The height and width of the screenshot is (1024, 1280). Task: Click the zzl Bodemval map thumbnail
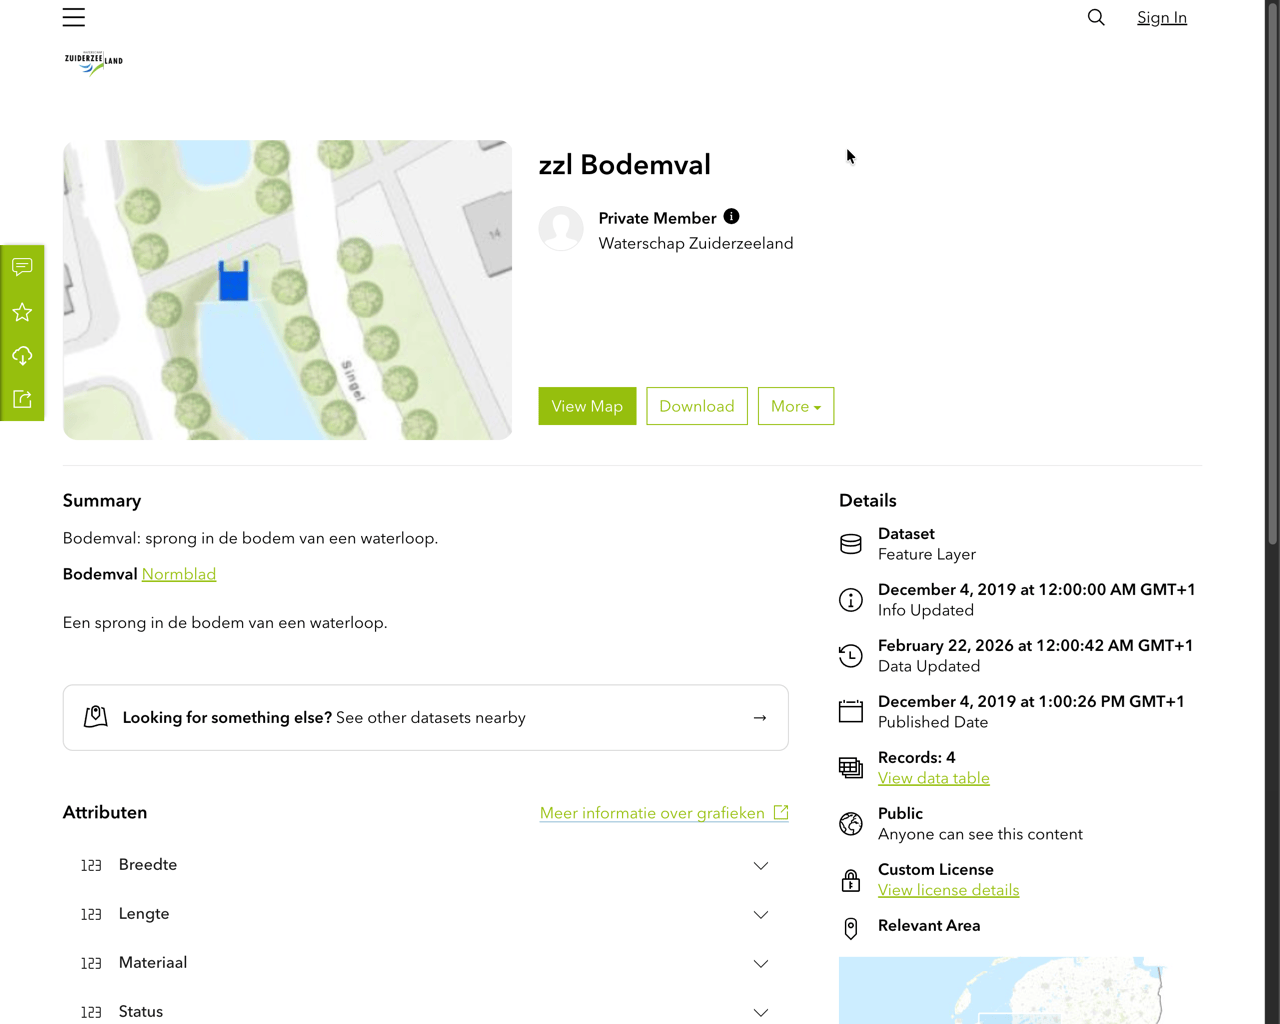click(287, 290)
